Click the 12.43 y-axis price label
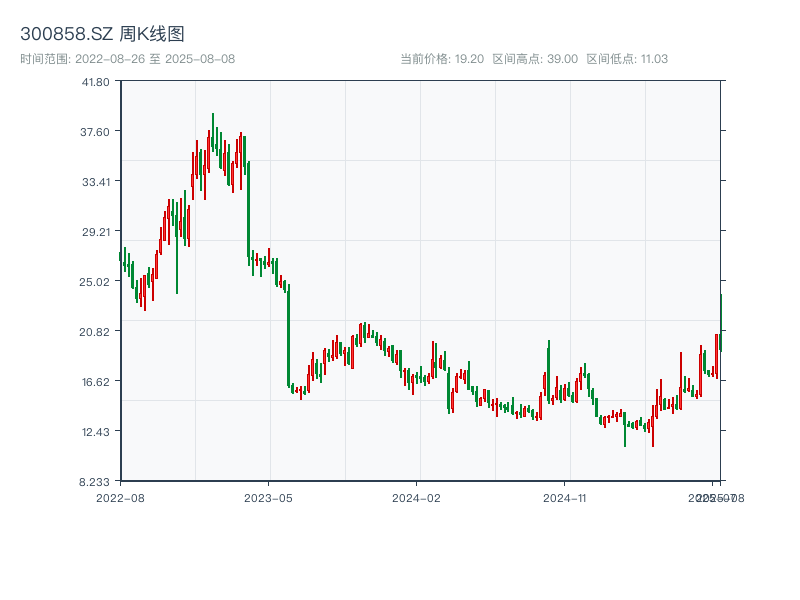800x600 pixels. pyautogui.click(x=96, y=432)
